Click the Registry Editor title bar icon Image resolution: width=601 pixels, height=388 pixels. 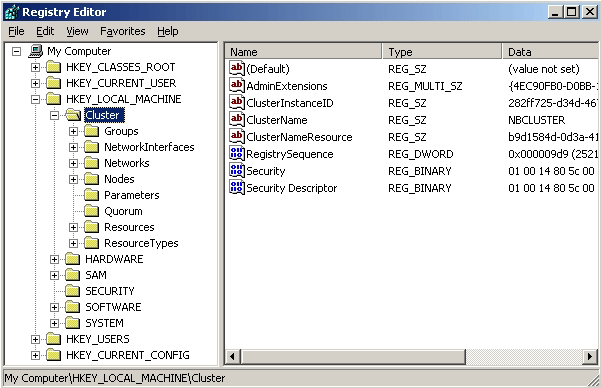tap(11, 12)
